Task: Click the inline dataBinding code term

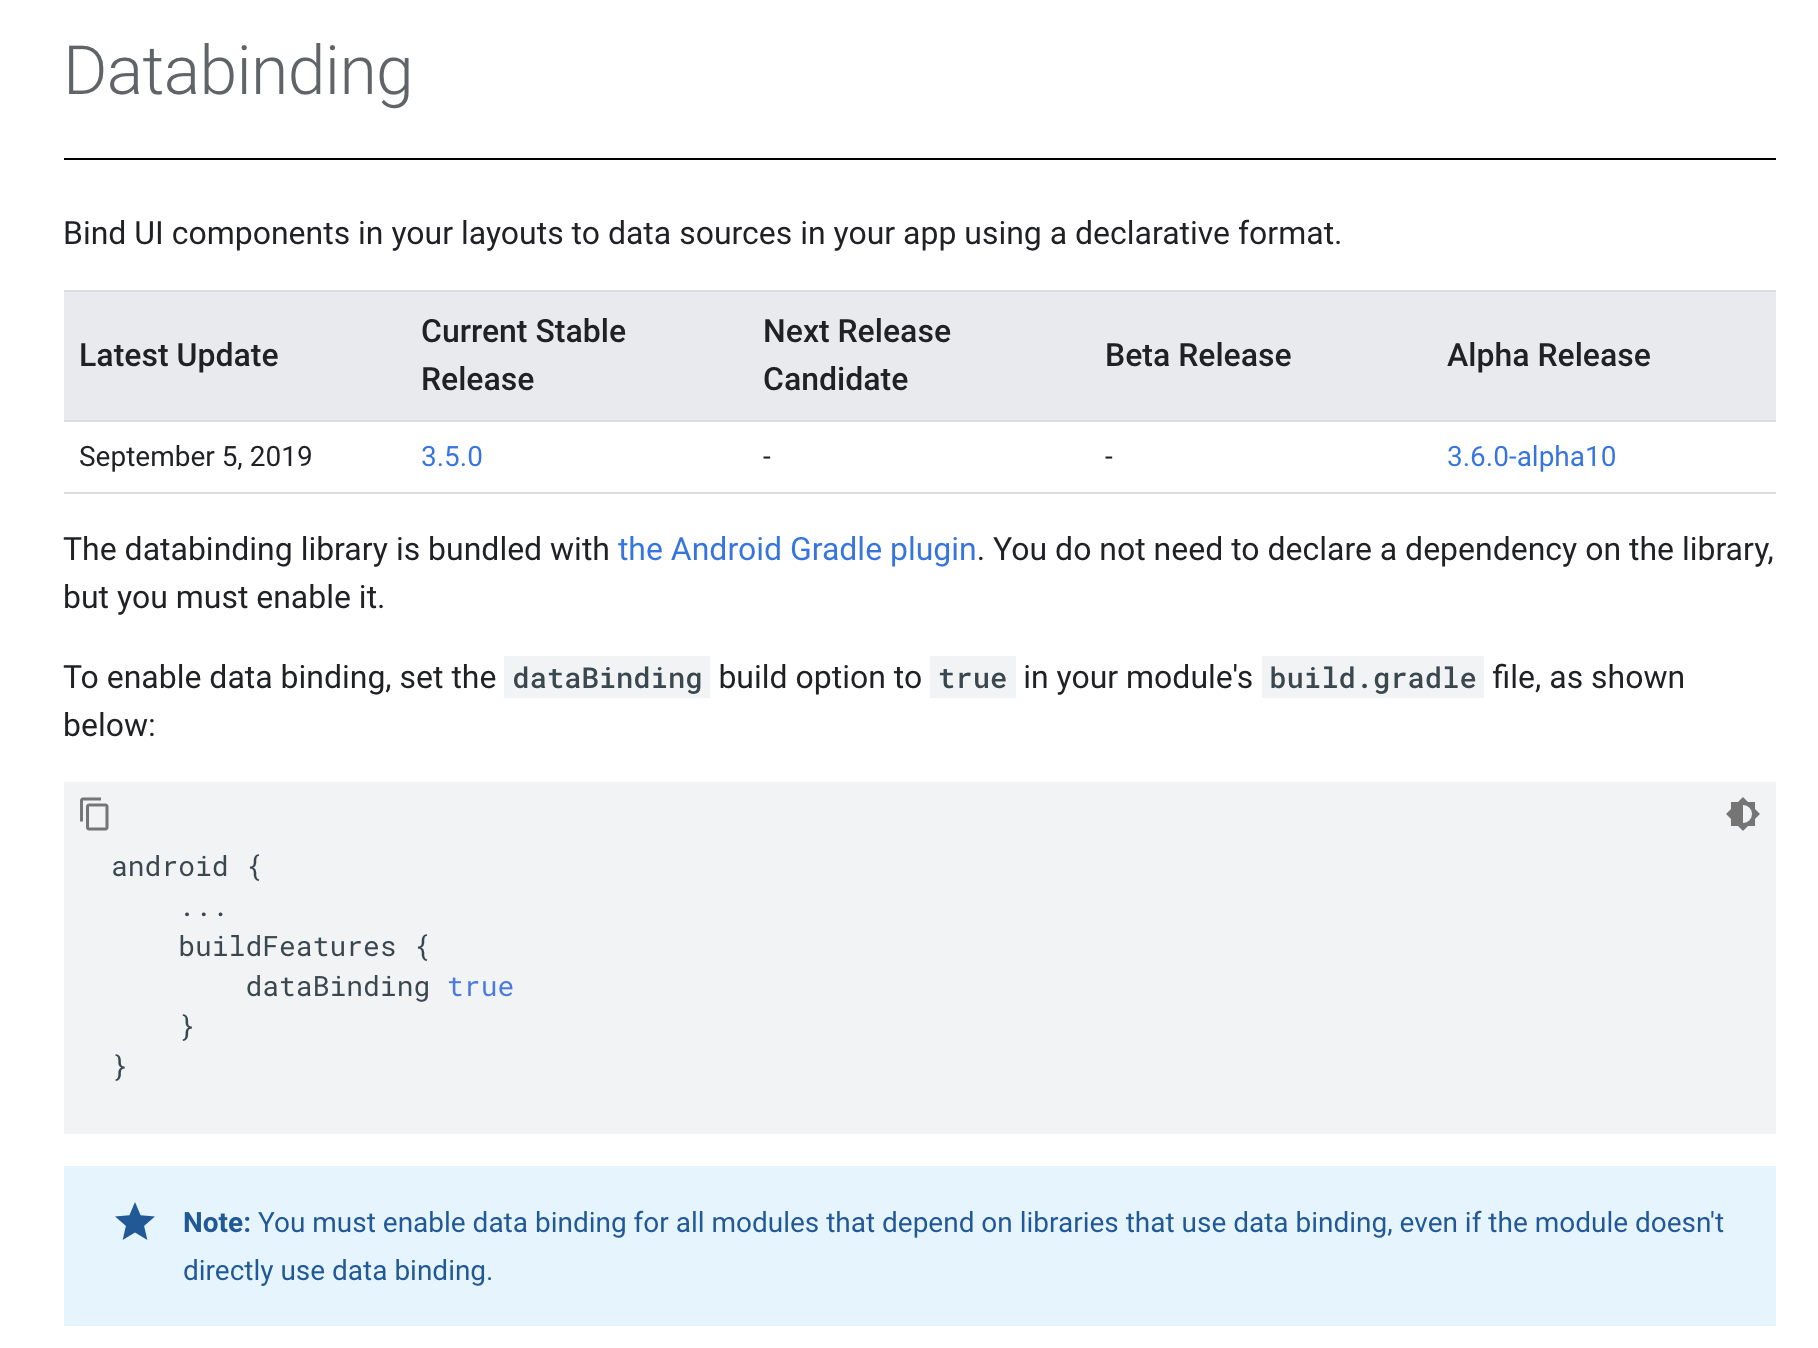Action: (606, 678)
